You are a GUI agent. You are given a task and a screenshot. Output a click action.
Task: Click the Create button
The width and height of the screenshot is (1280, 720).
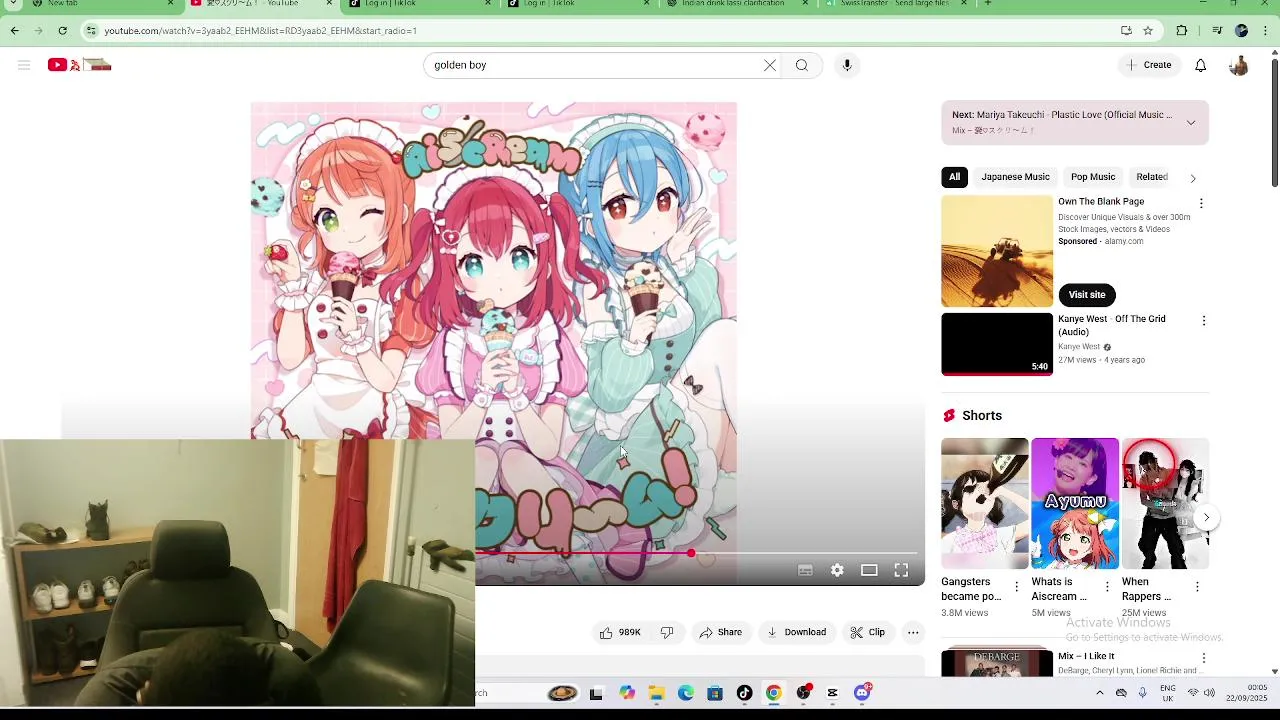click(x=1148, y=65)
